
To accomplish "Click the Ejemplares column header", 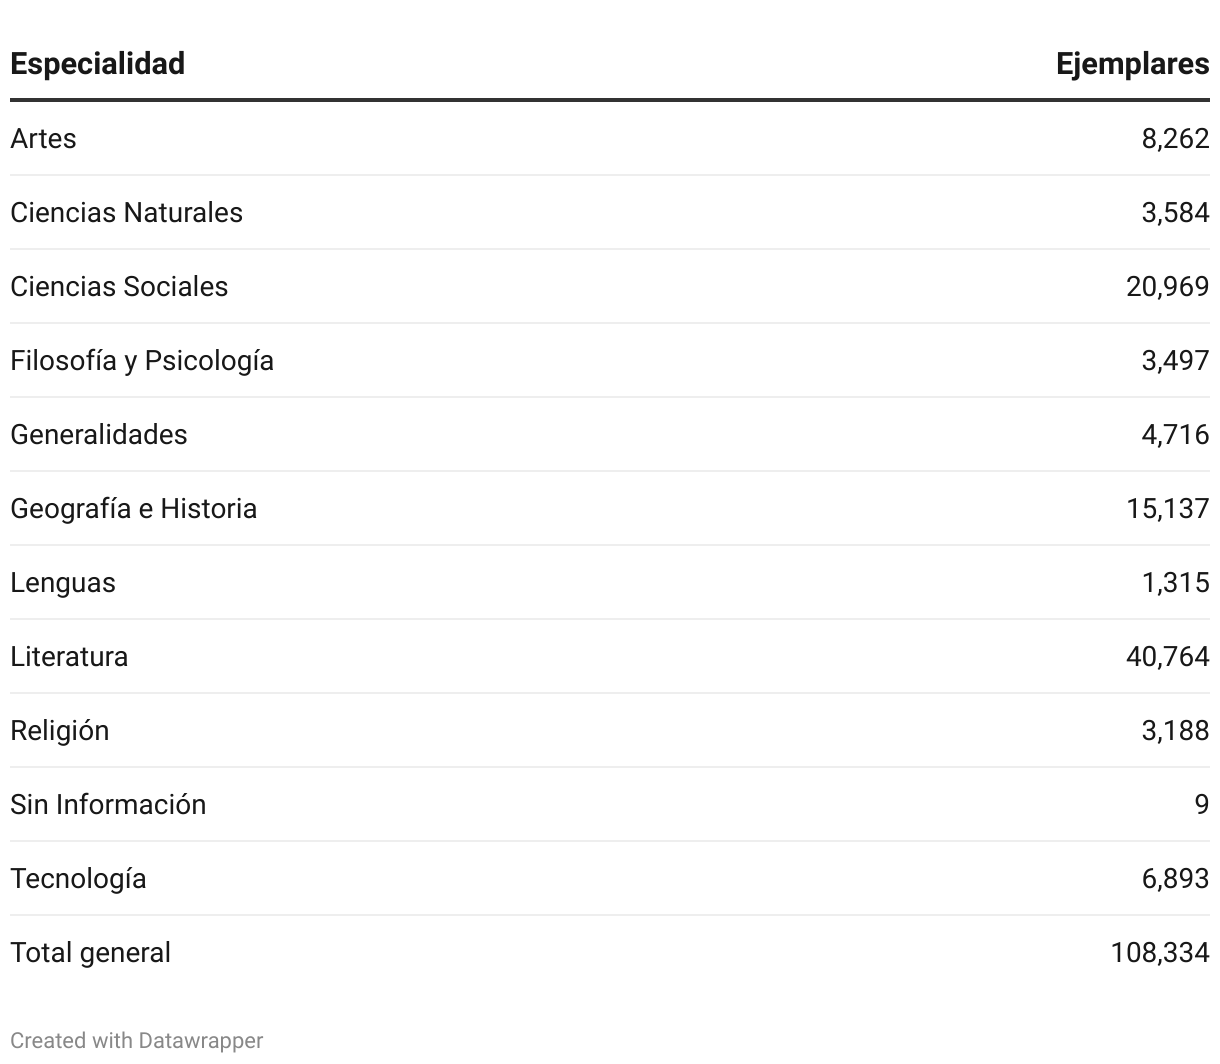I will point(1132,64).
